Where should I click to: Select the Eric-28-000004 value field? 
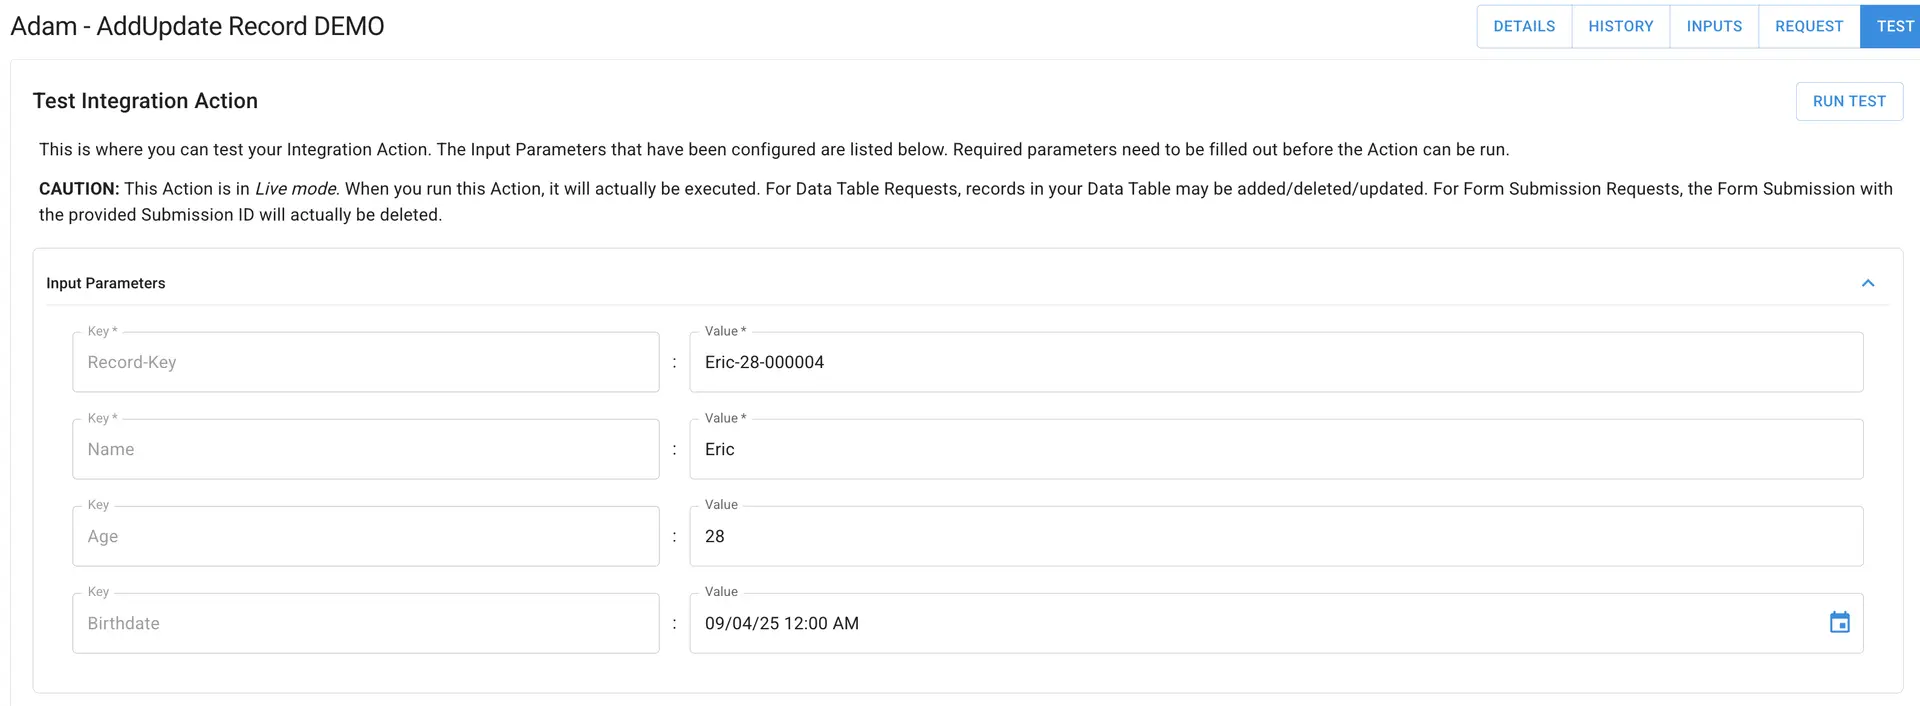(x=1275, y=362)
